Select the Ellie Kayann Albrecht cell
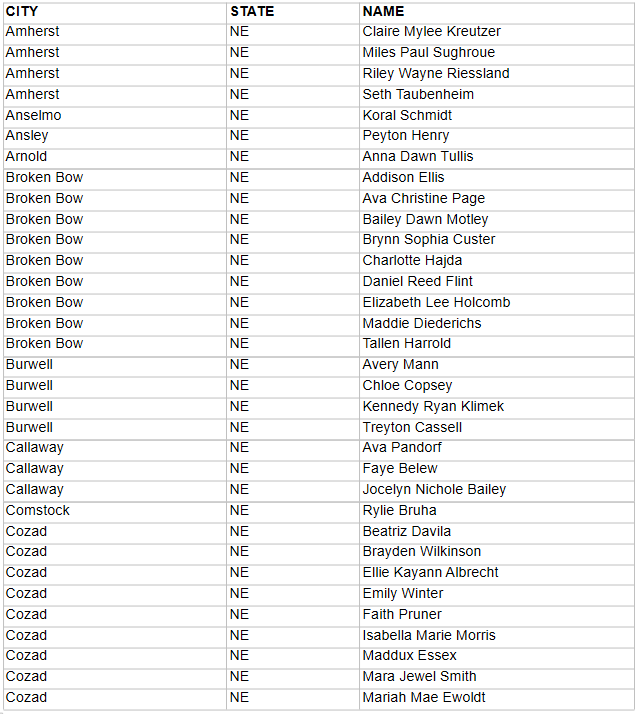 tap(430, 573)
